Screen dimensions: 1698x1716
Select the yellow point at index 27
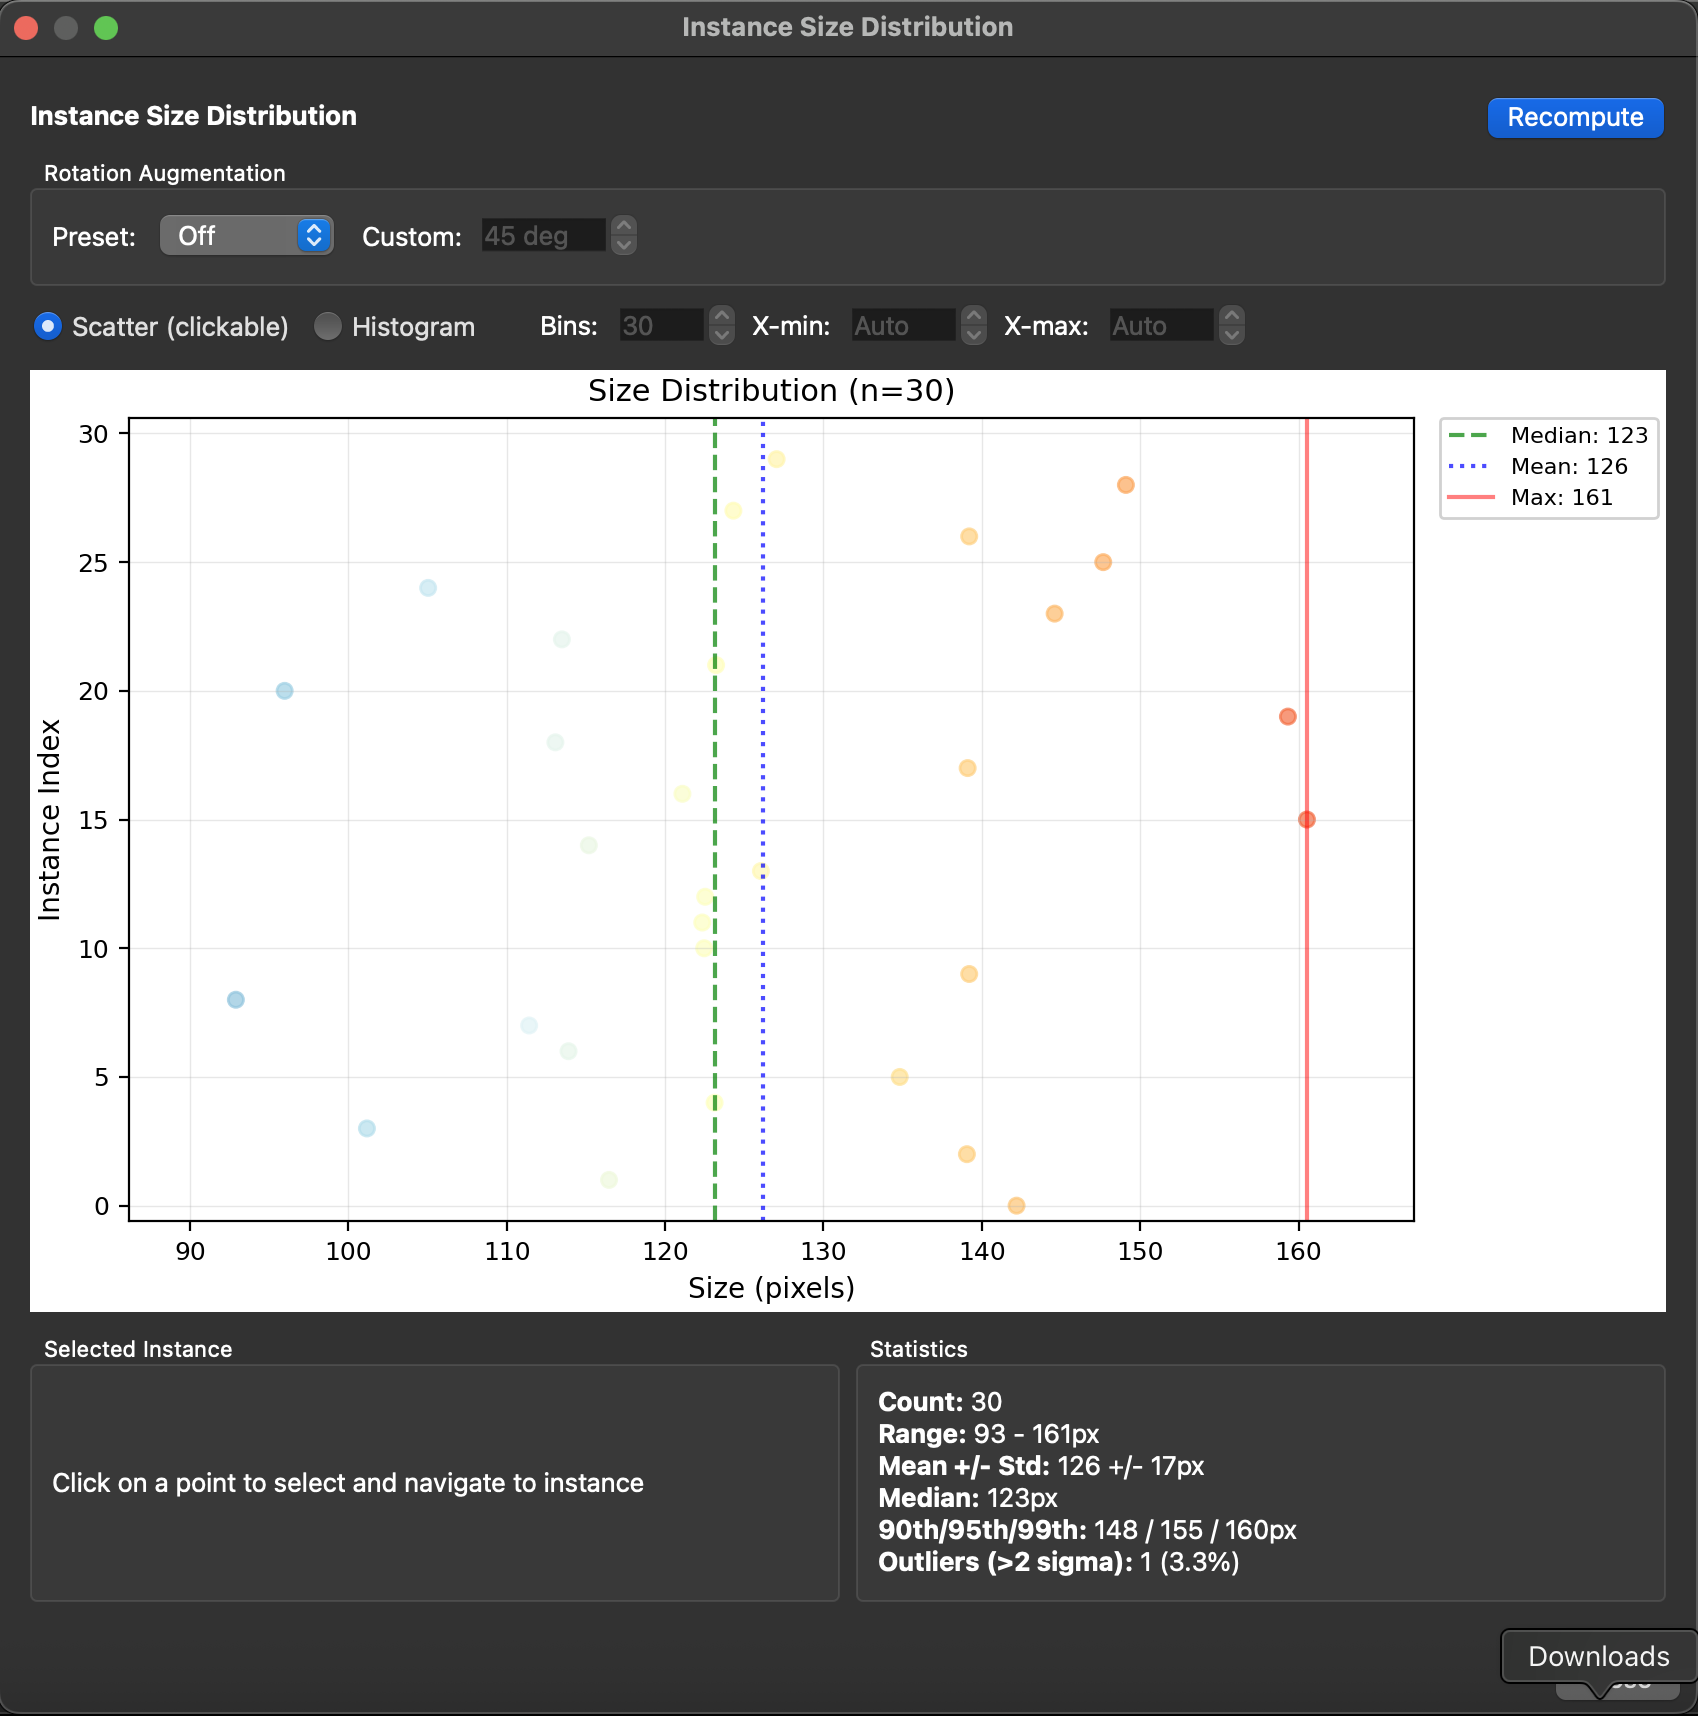point(733,511)
